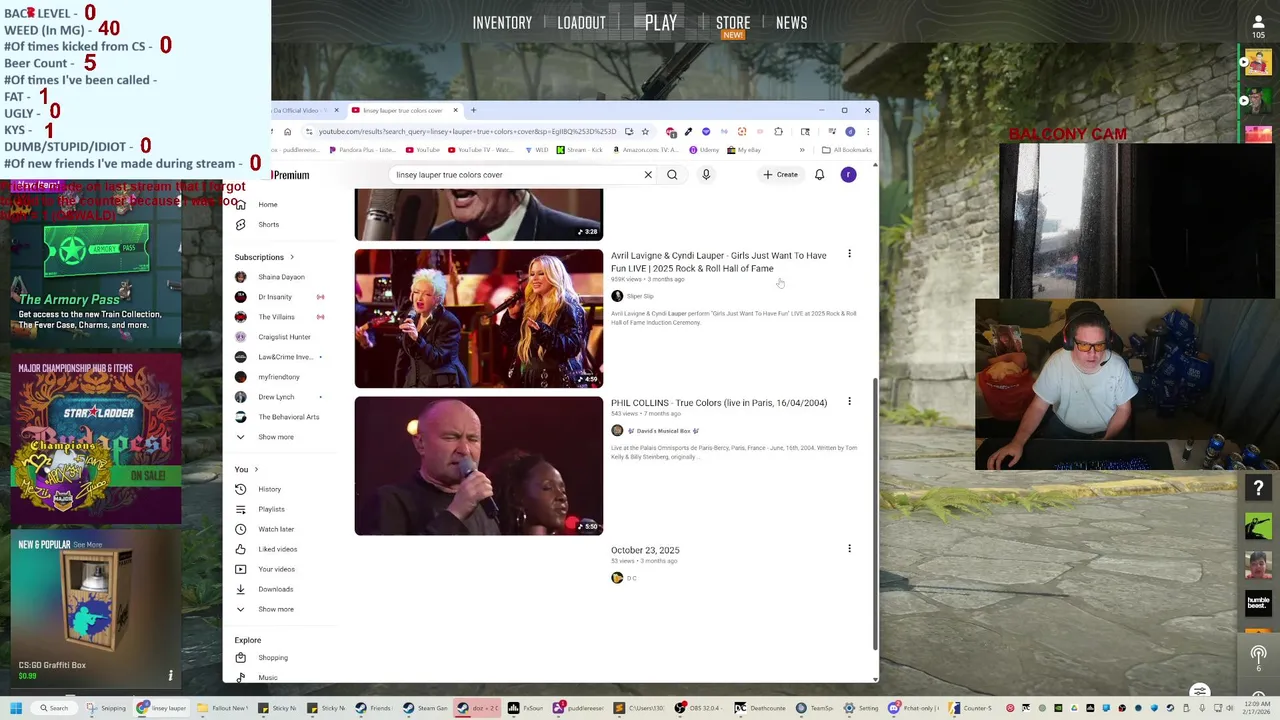This screenshot has height=720, width=1280.
Task: Open Avril Lavigne & Cyndi Lauper video title
Action: click(x=719, y=262)
